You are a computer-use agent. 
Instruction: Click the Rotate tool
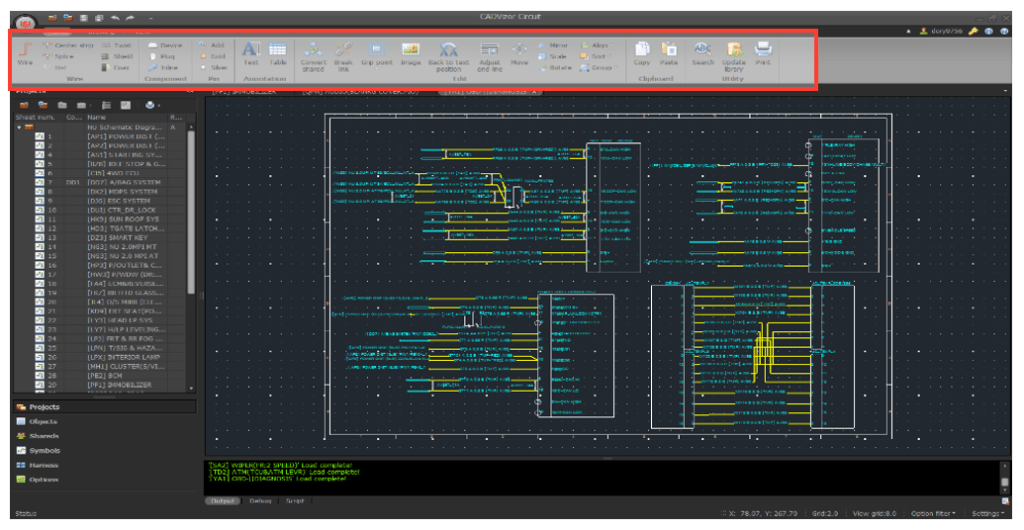554,67
